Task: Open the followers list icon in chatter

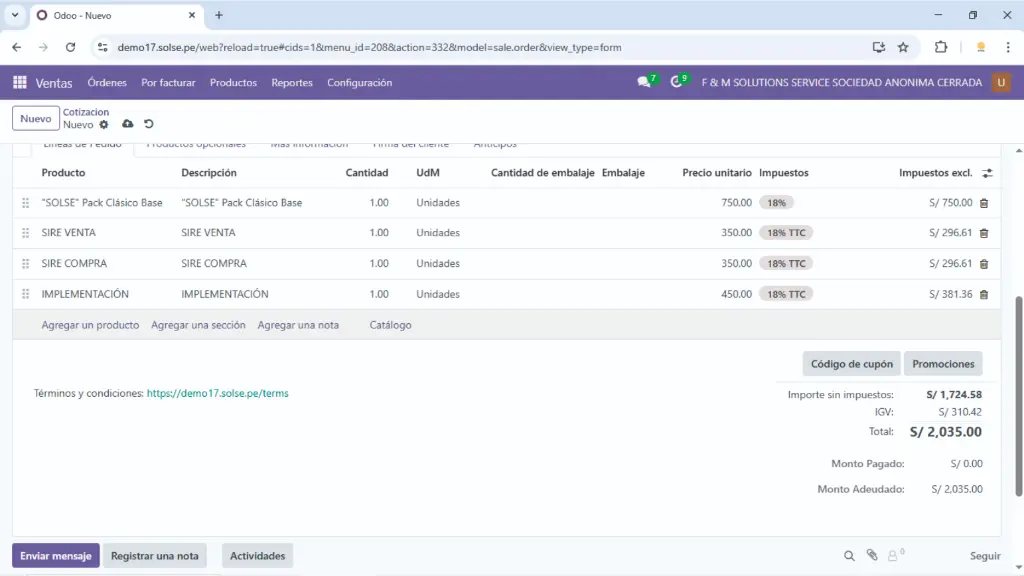Action: pos(894,556)
